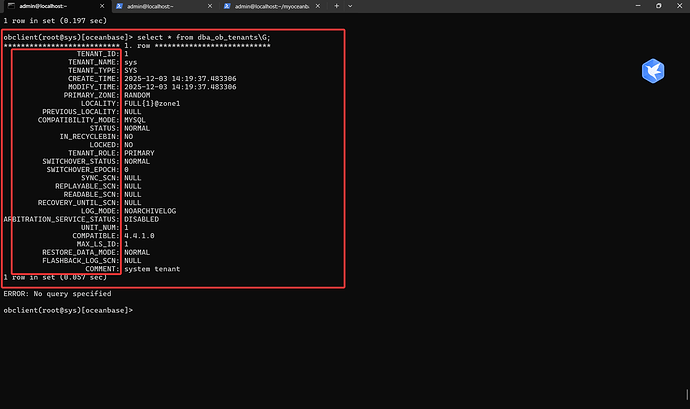Image resolution: width=690 pixels, height=409 pixels.
Task: Click the 'ERROR: No query specified' message
Action: [x=57, y=293]
